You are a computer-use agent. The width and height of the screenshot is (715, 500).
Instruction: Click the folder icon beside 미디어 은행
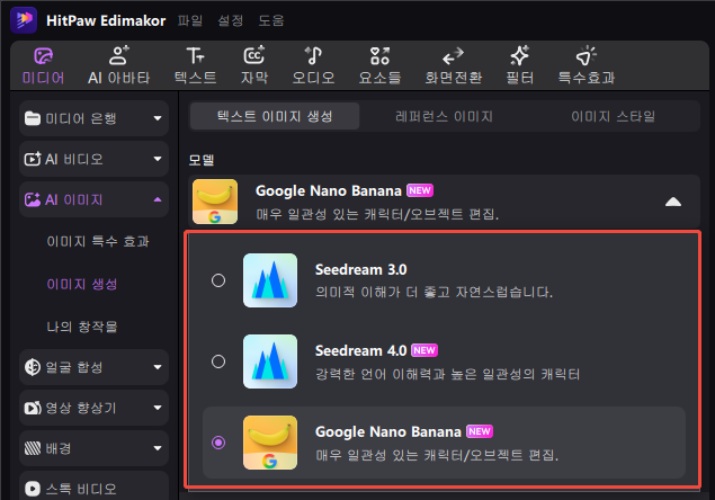[x=32, y=119]
